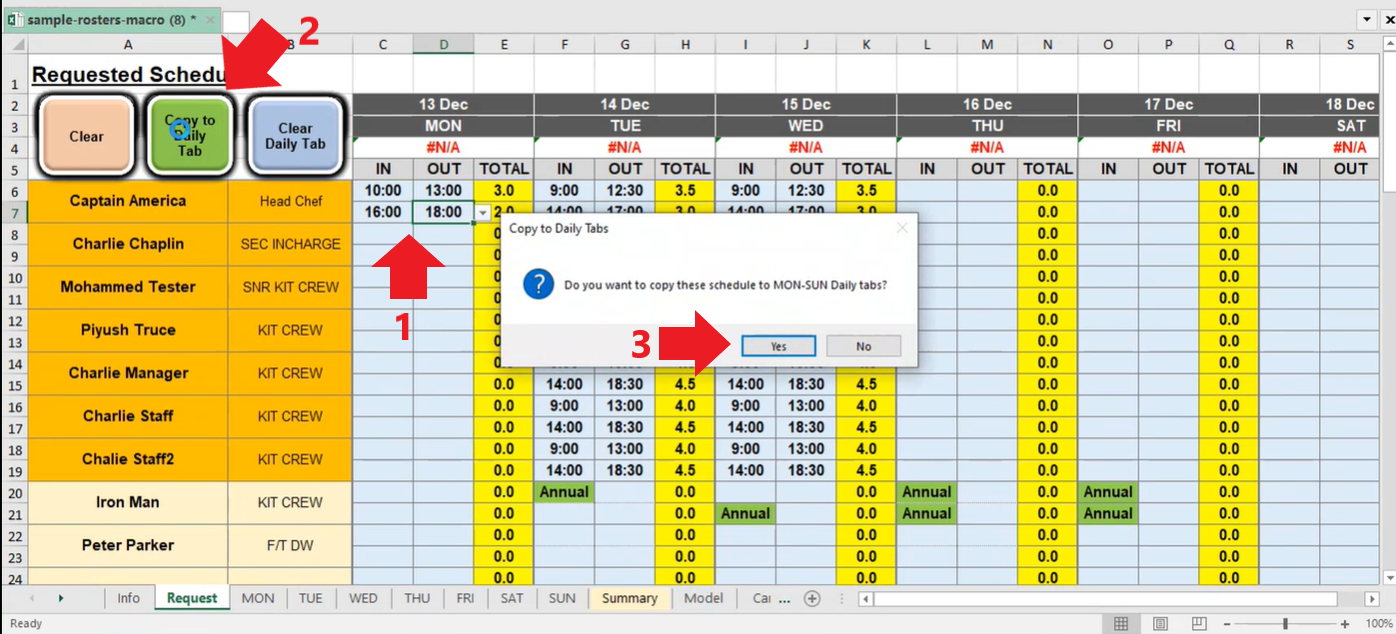1396x634 pixels.
Task: Switch to Normal view icon
Action: (1121, 624)
